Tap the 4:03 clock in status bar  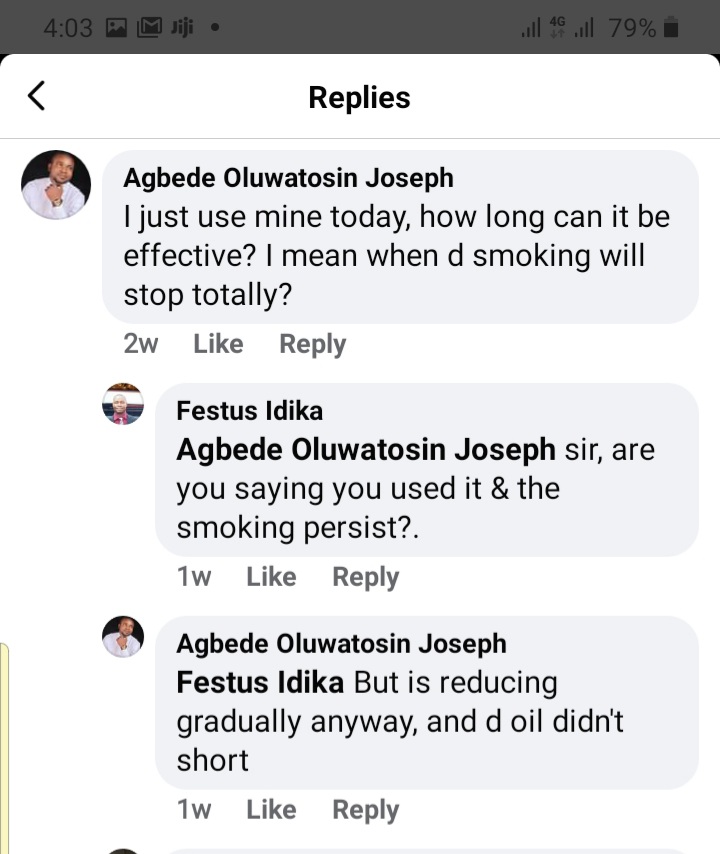coord(66,28)
